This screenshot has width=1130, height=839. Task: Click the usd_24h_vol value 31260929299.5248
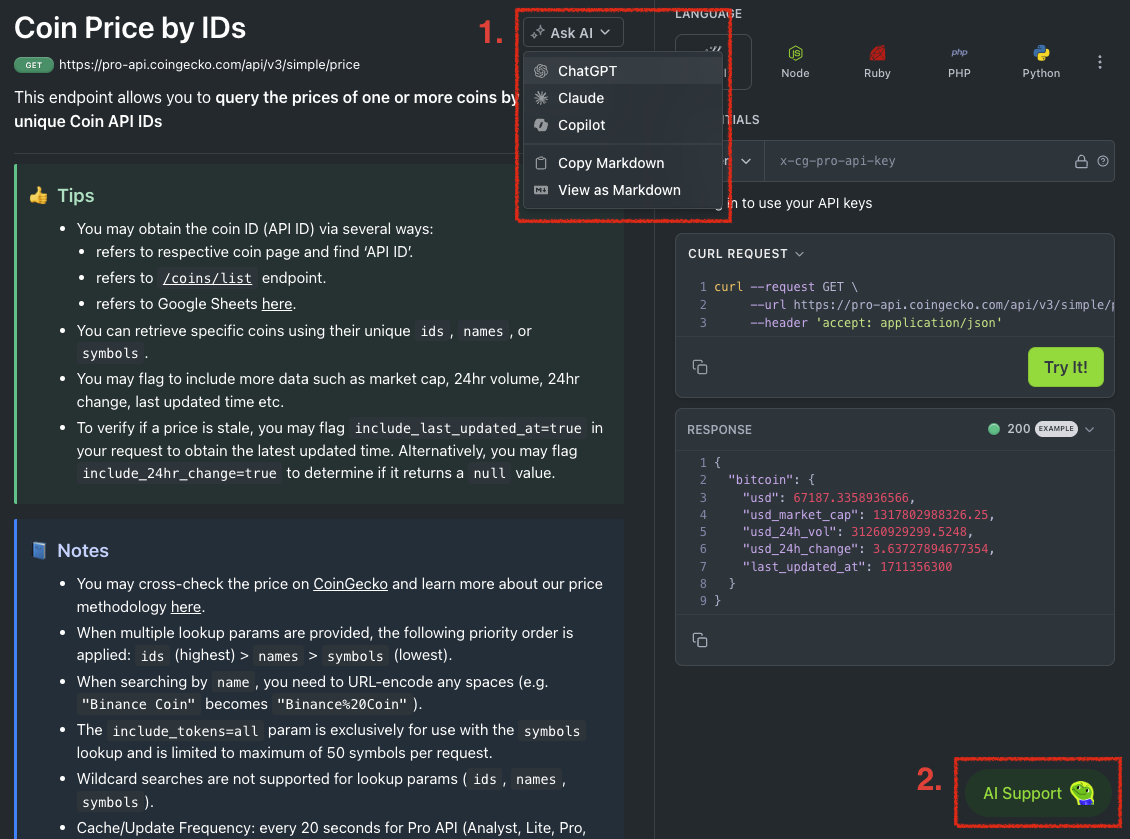point(909,532)
